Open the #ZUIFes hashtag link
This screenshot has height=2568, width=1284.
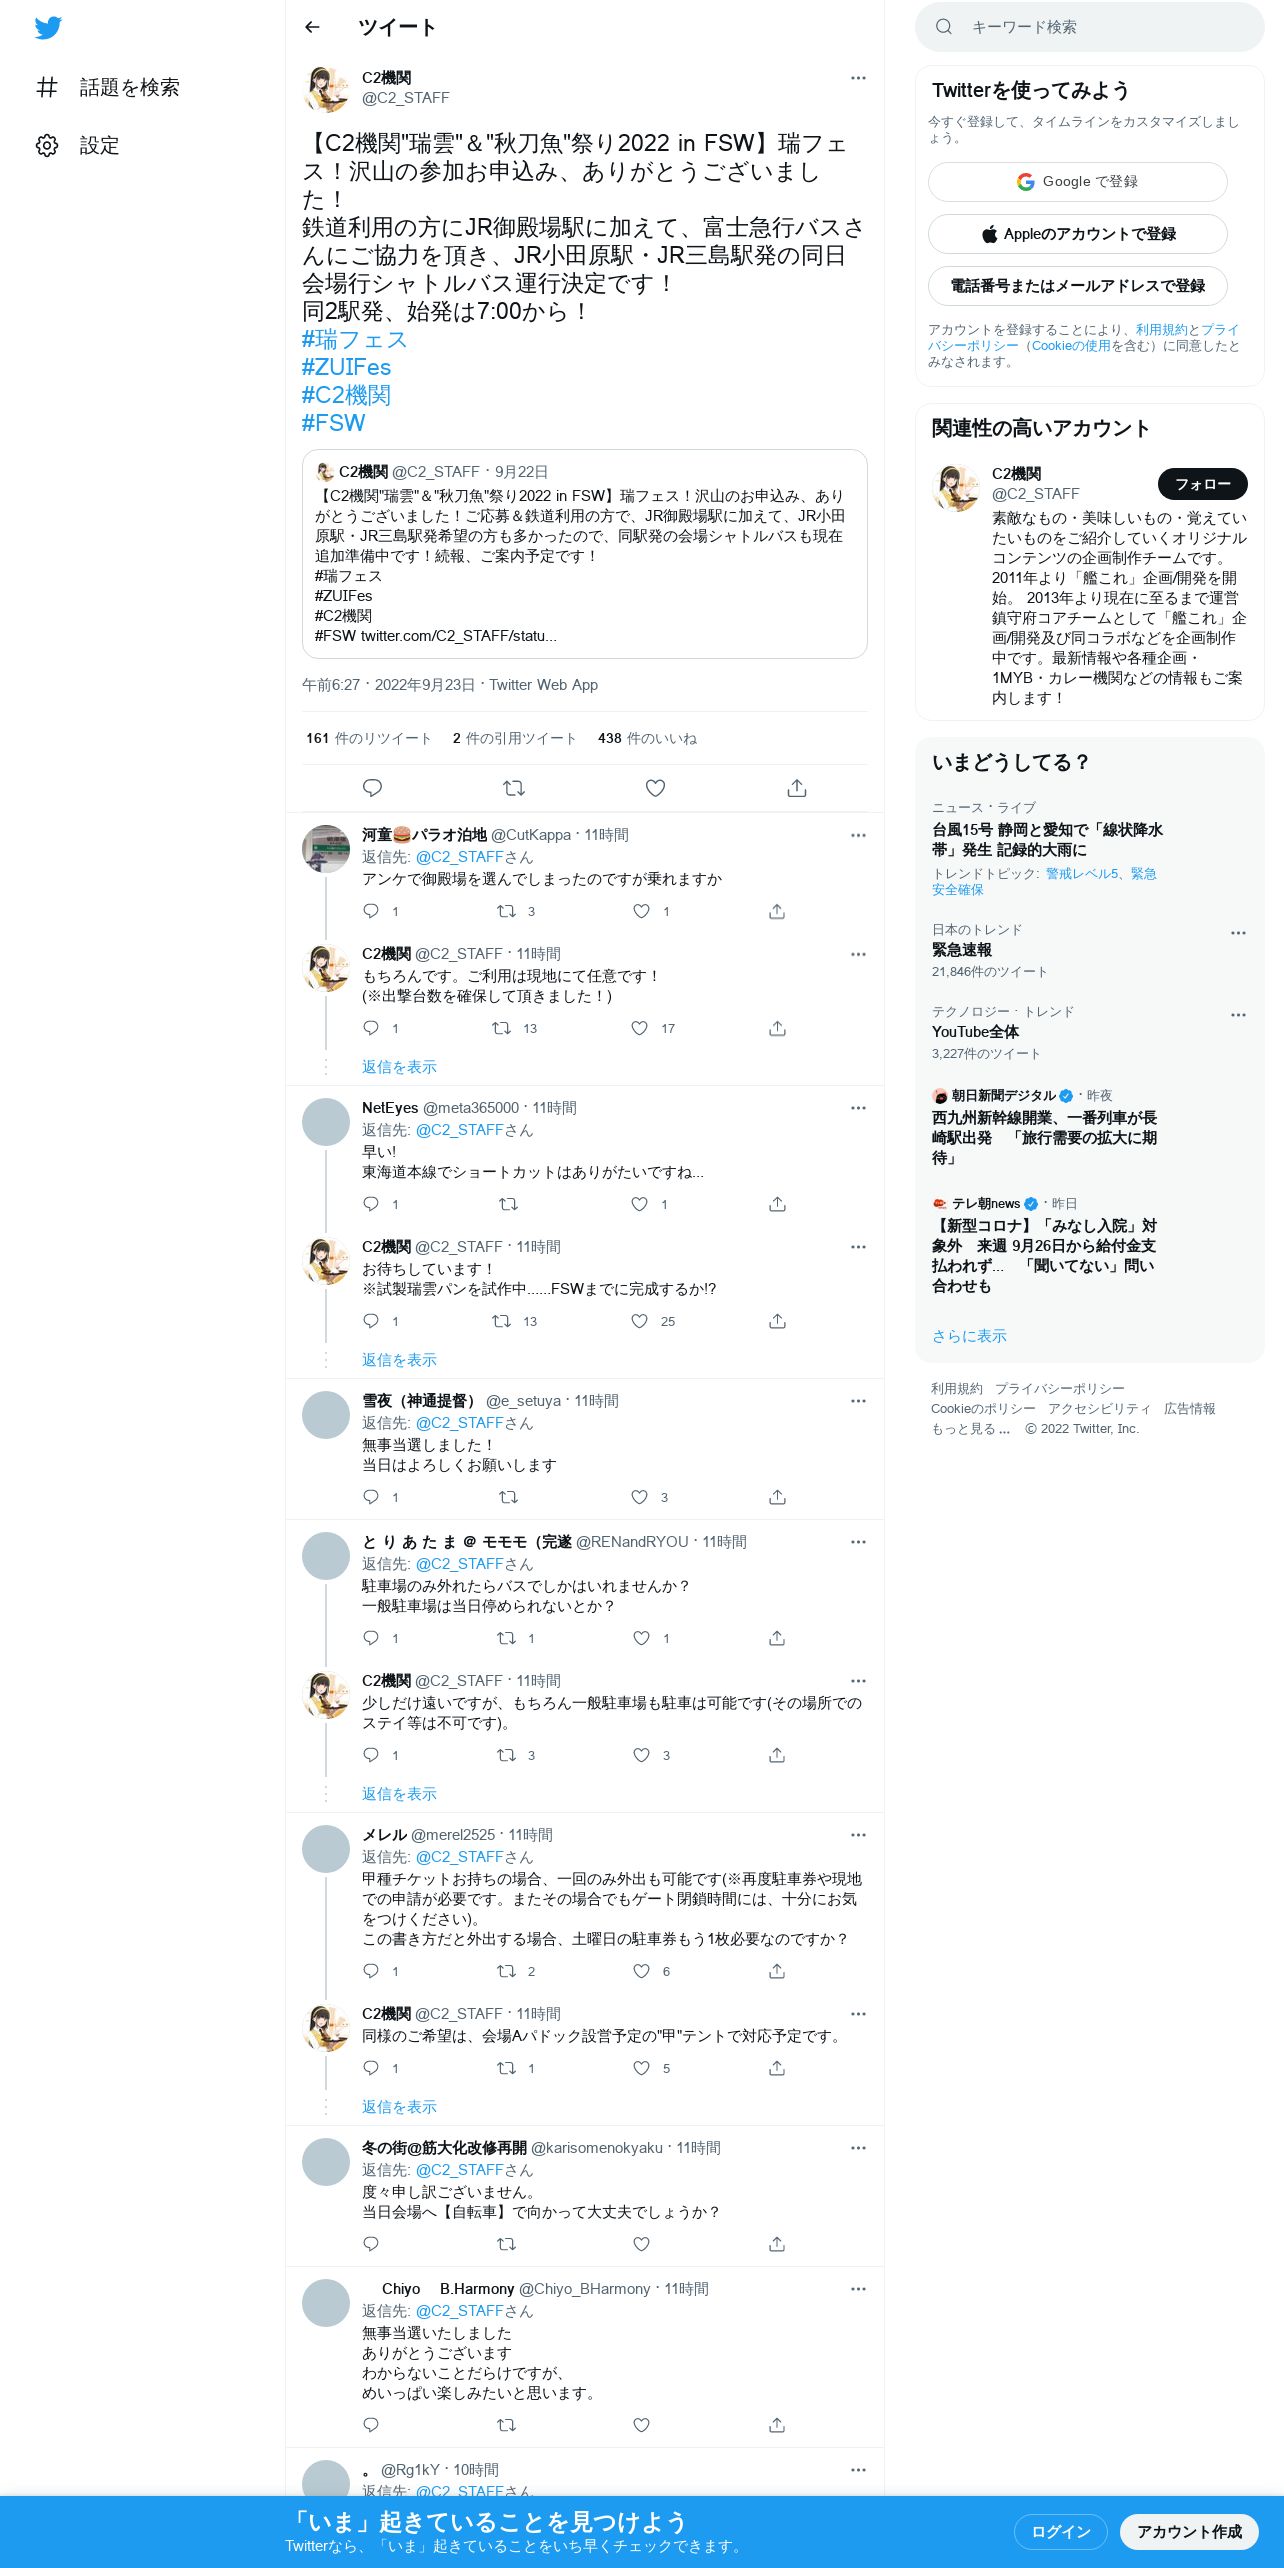346,367
